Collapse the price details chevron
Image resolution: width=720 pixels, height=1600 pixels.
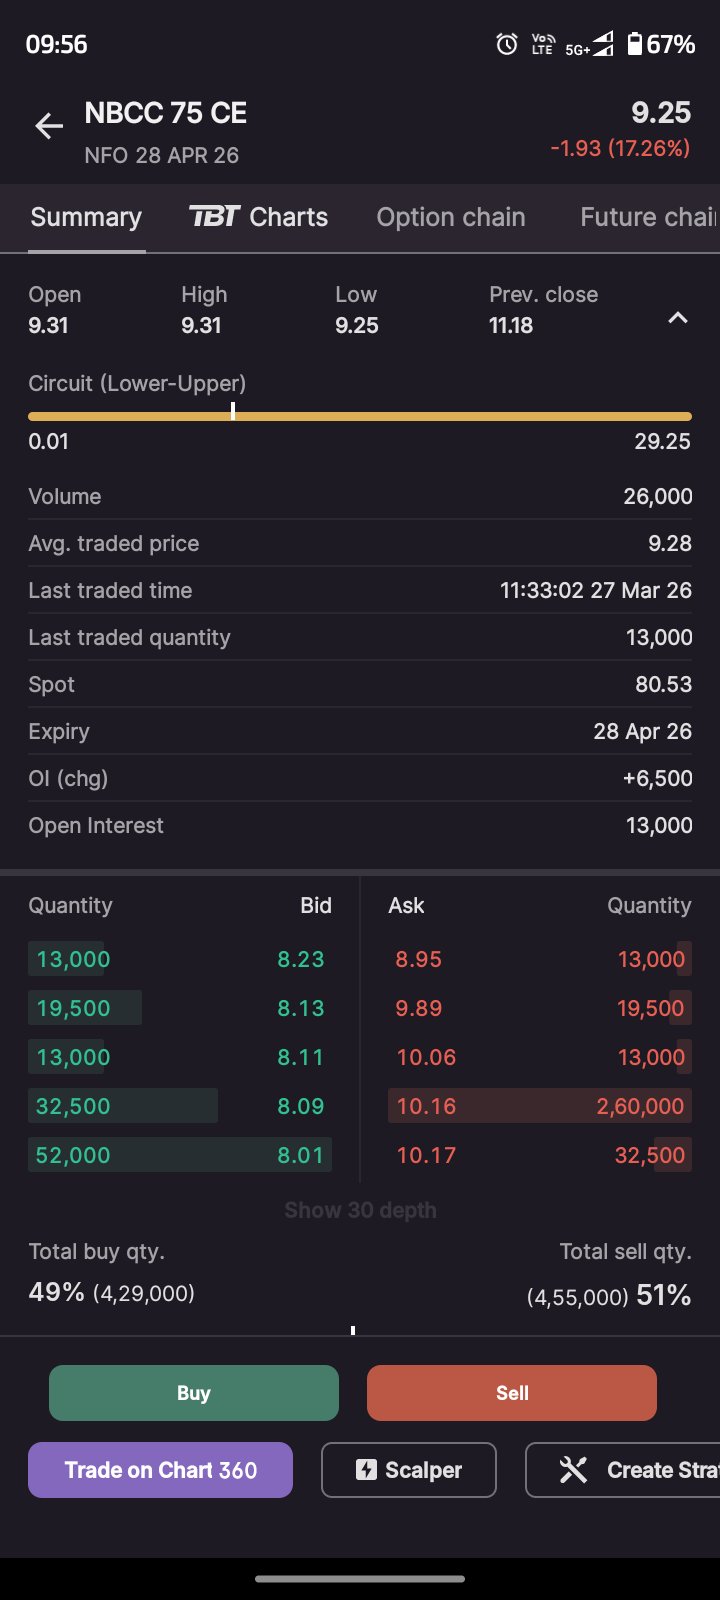point(677,318)
